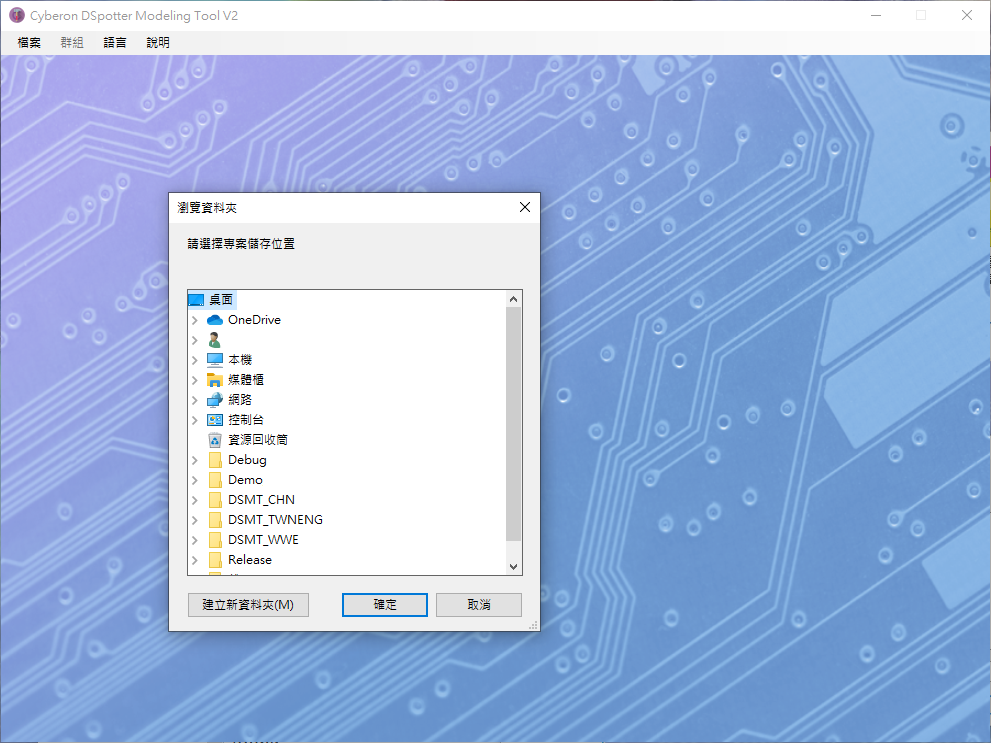Select the 媒體櫃 libraries icon
The image size is (991, 743).
[215, 380]
